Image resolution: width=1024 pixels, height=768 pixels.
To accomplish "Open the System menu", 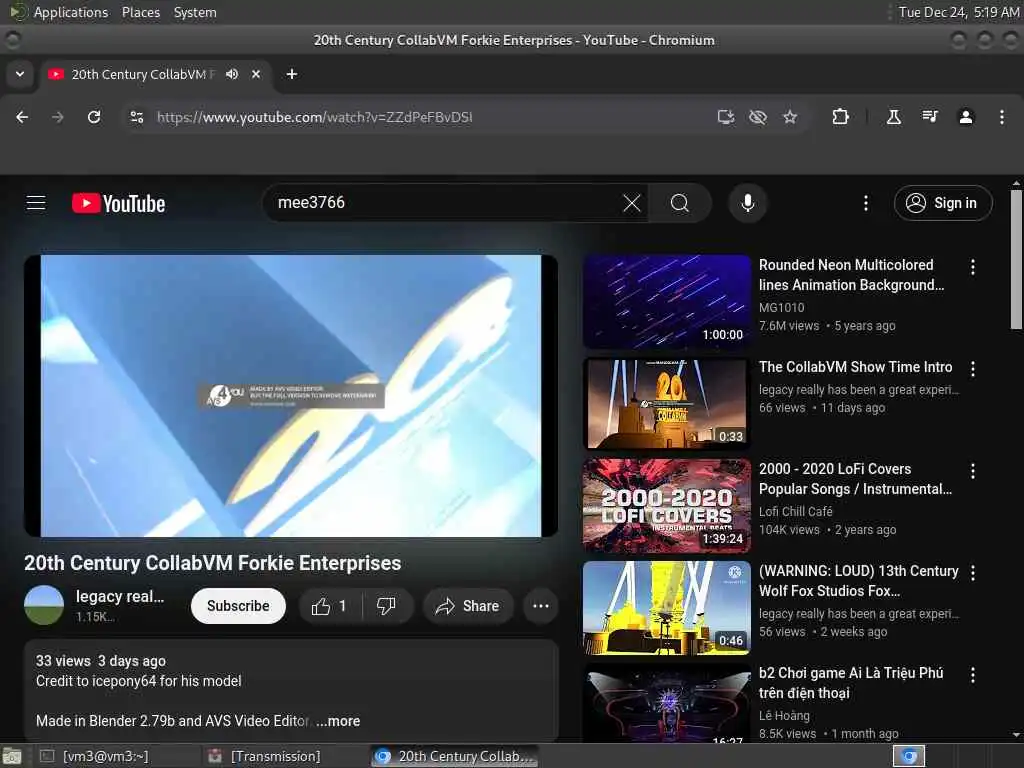I will point(195,12).
